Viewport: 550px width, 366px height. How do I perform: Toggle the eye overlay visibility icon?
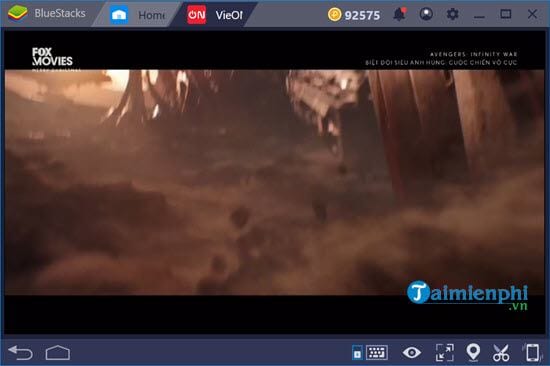coord(412,352)
